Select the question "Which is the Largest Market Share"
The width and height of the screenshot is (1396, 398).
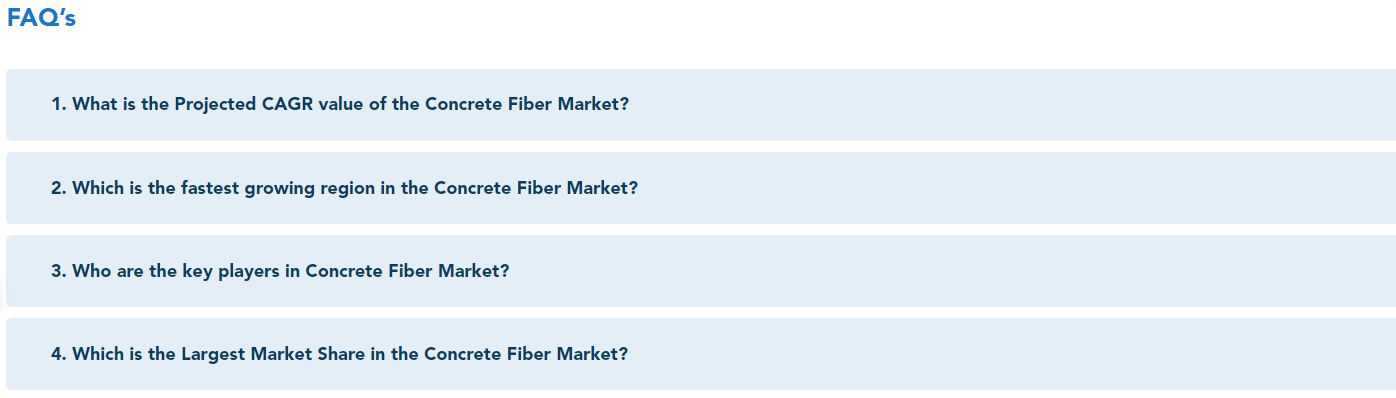[340, 354]
